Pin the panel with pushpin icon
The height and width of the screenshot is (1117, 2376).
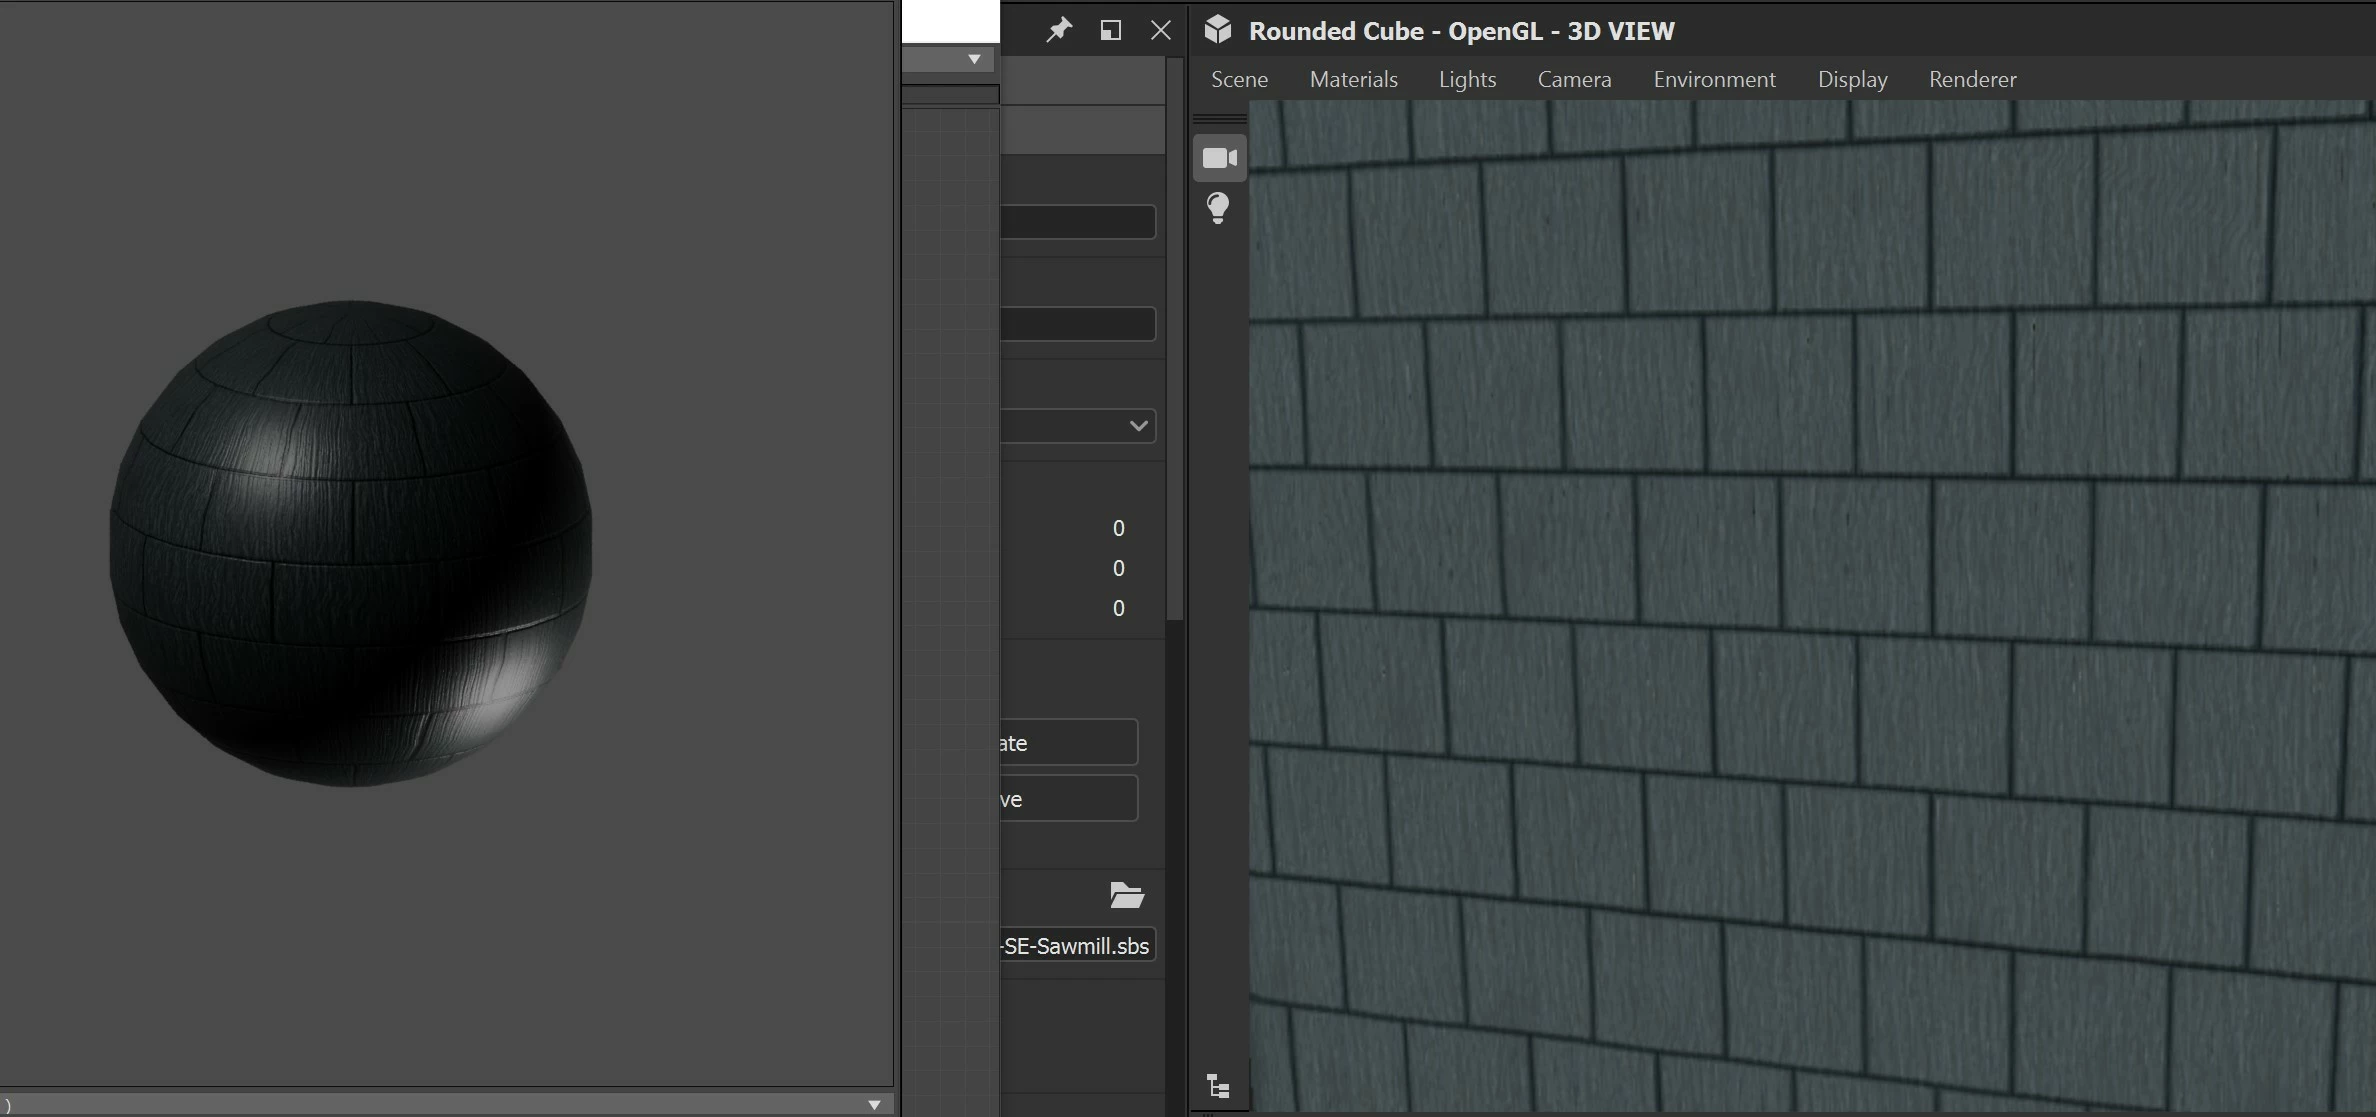coord(1058,30)
